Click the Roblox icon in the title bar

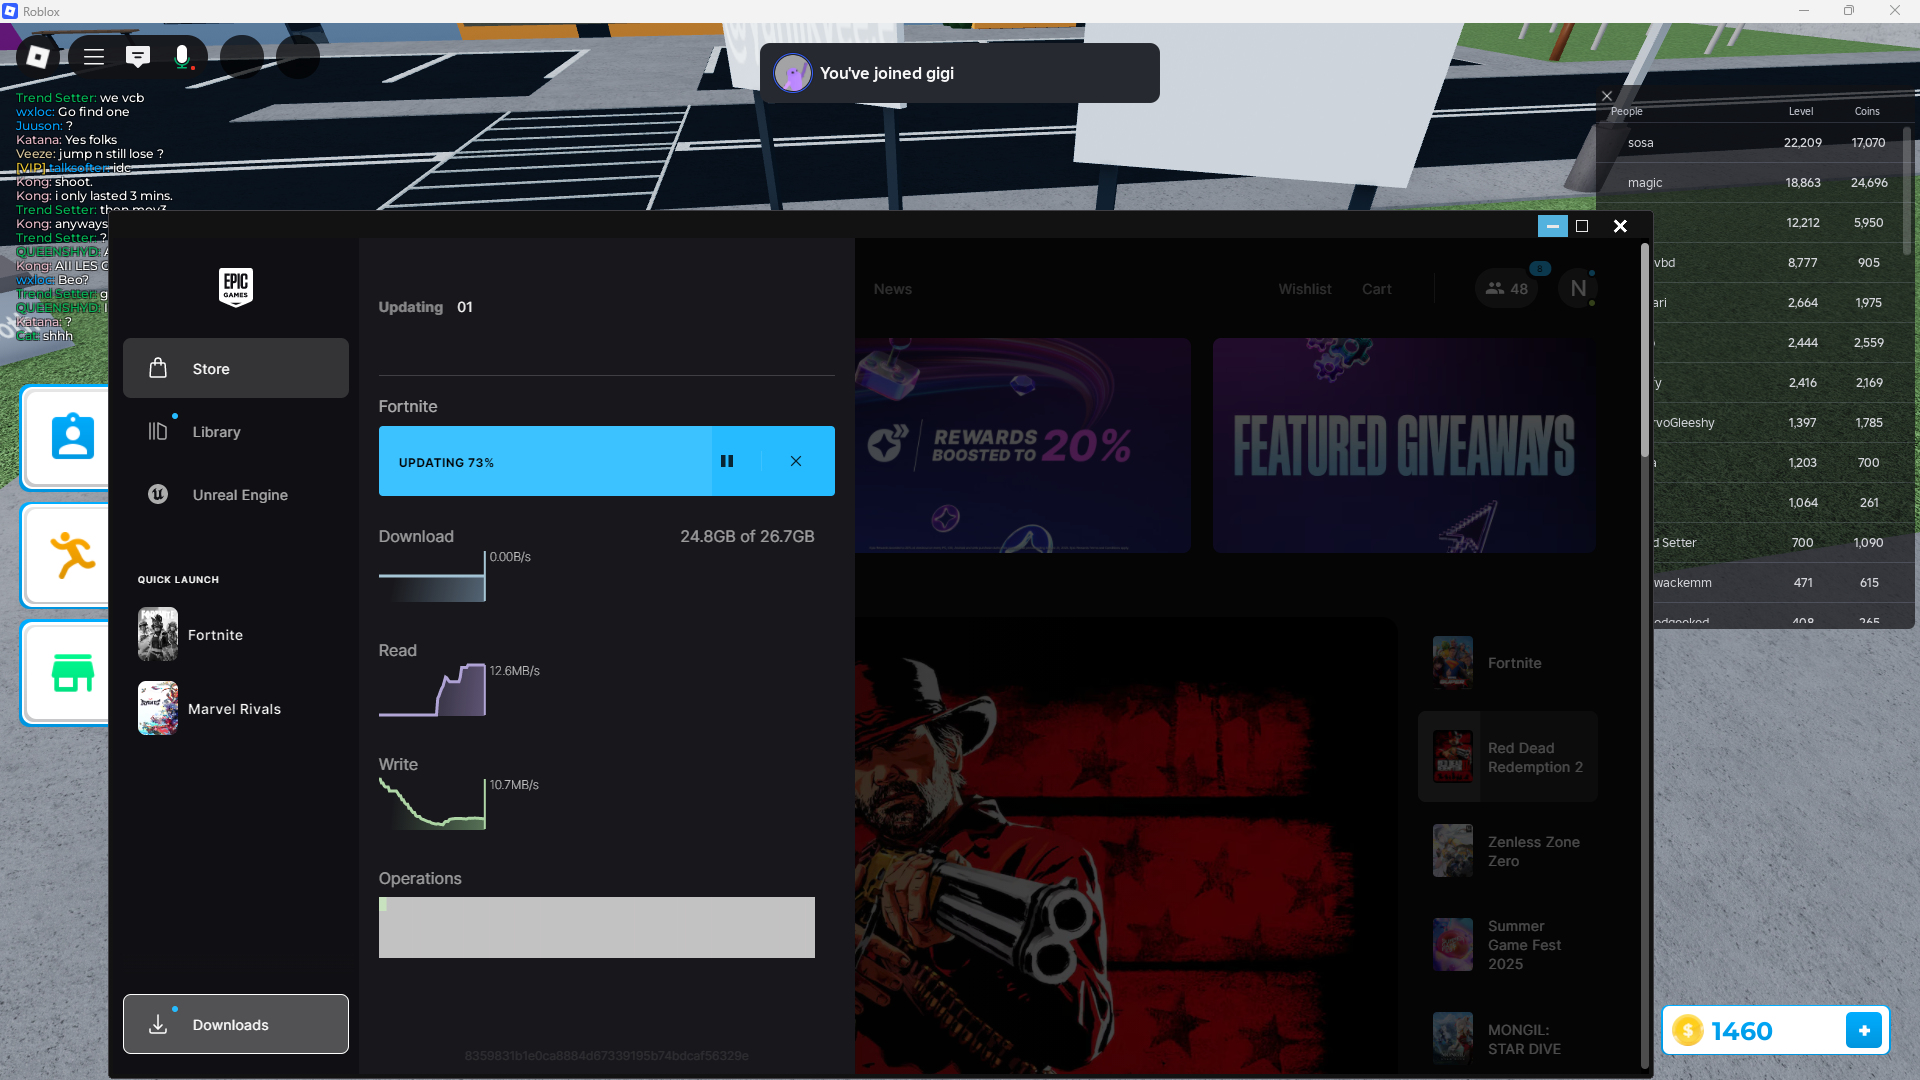pyautogui.click(x=10, y=11)
